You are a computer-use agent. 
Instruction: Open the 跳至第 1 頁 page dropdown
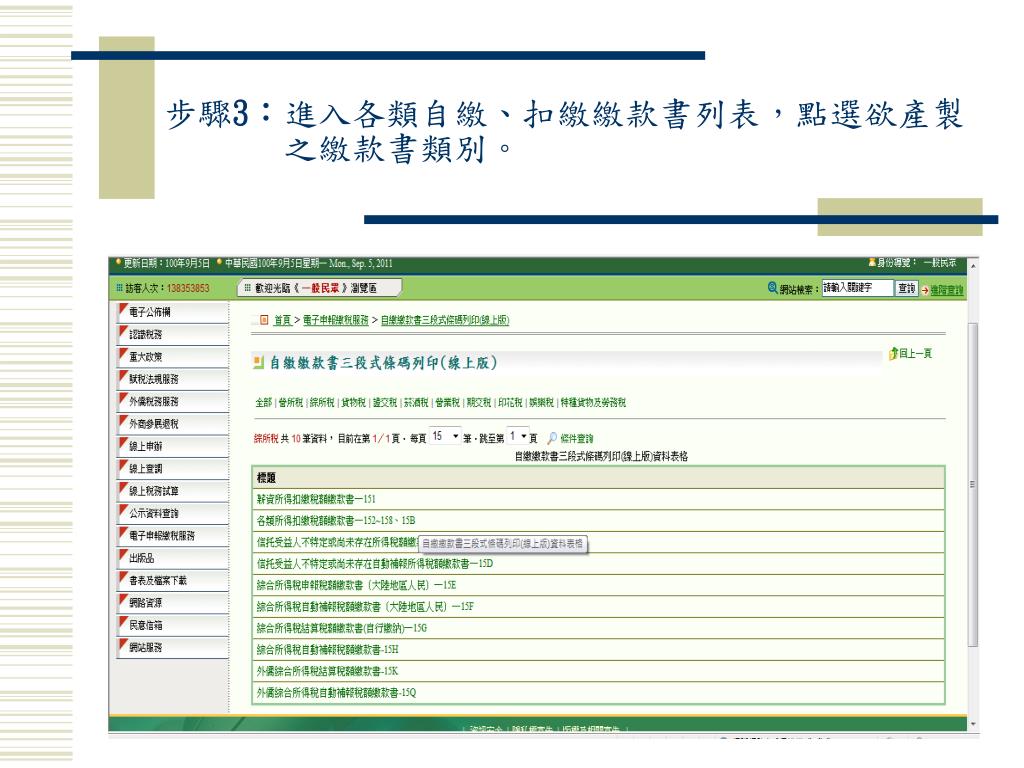(x=518, y=436)
